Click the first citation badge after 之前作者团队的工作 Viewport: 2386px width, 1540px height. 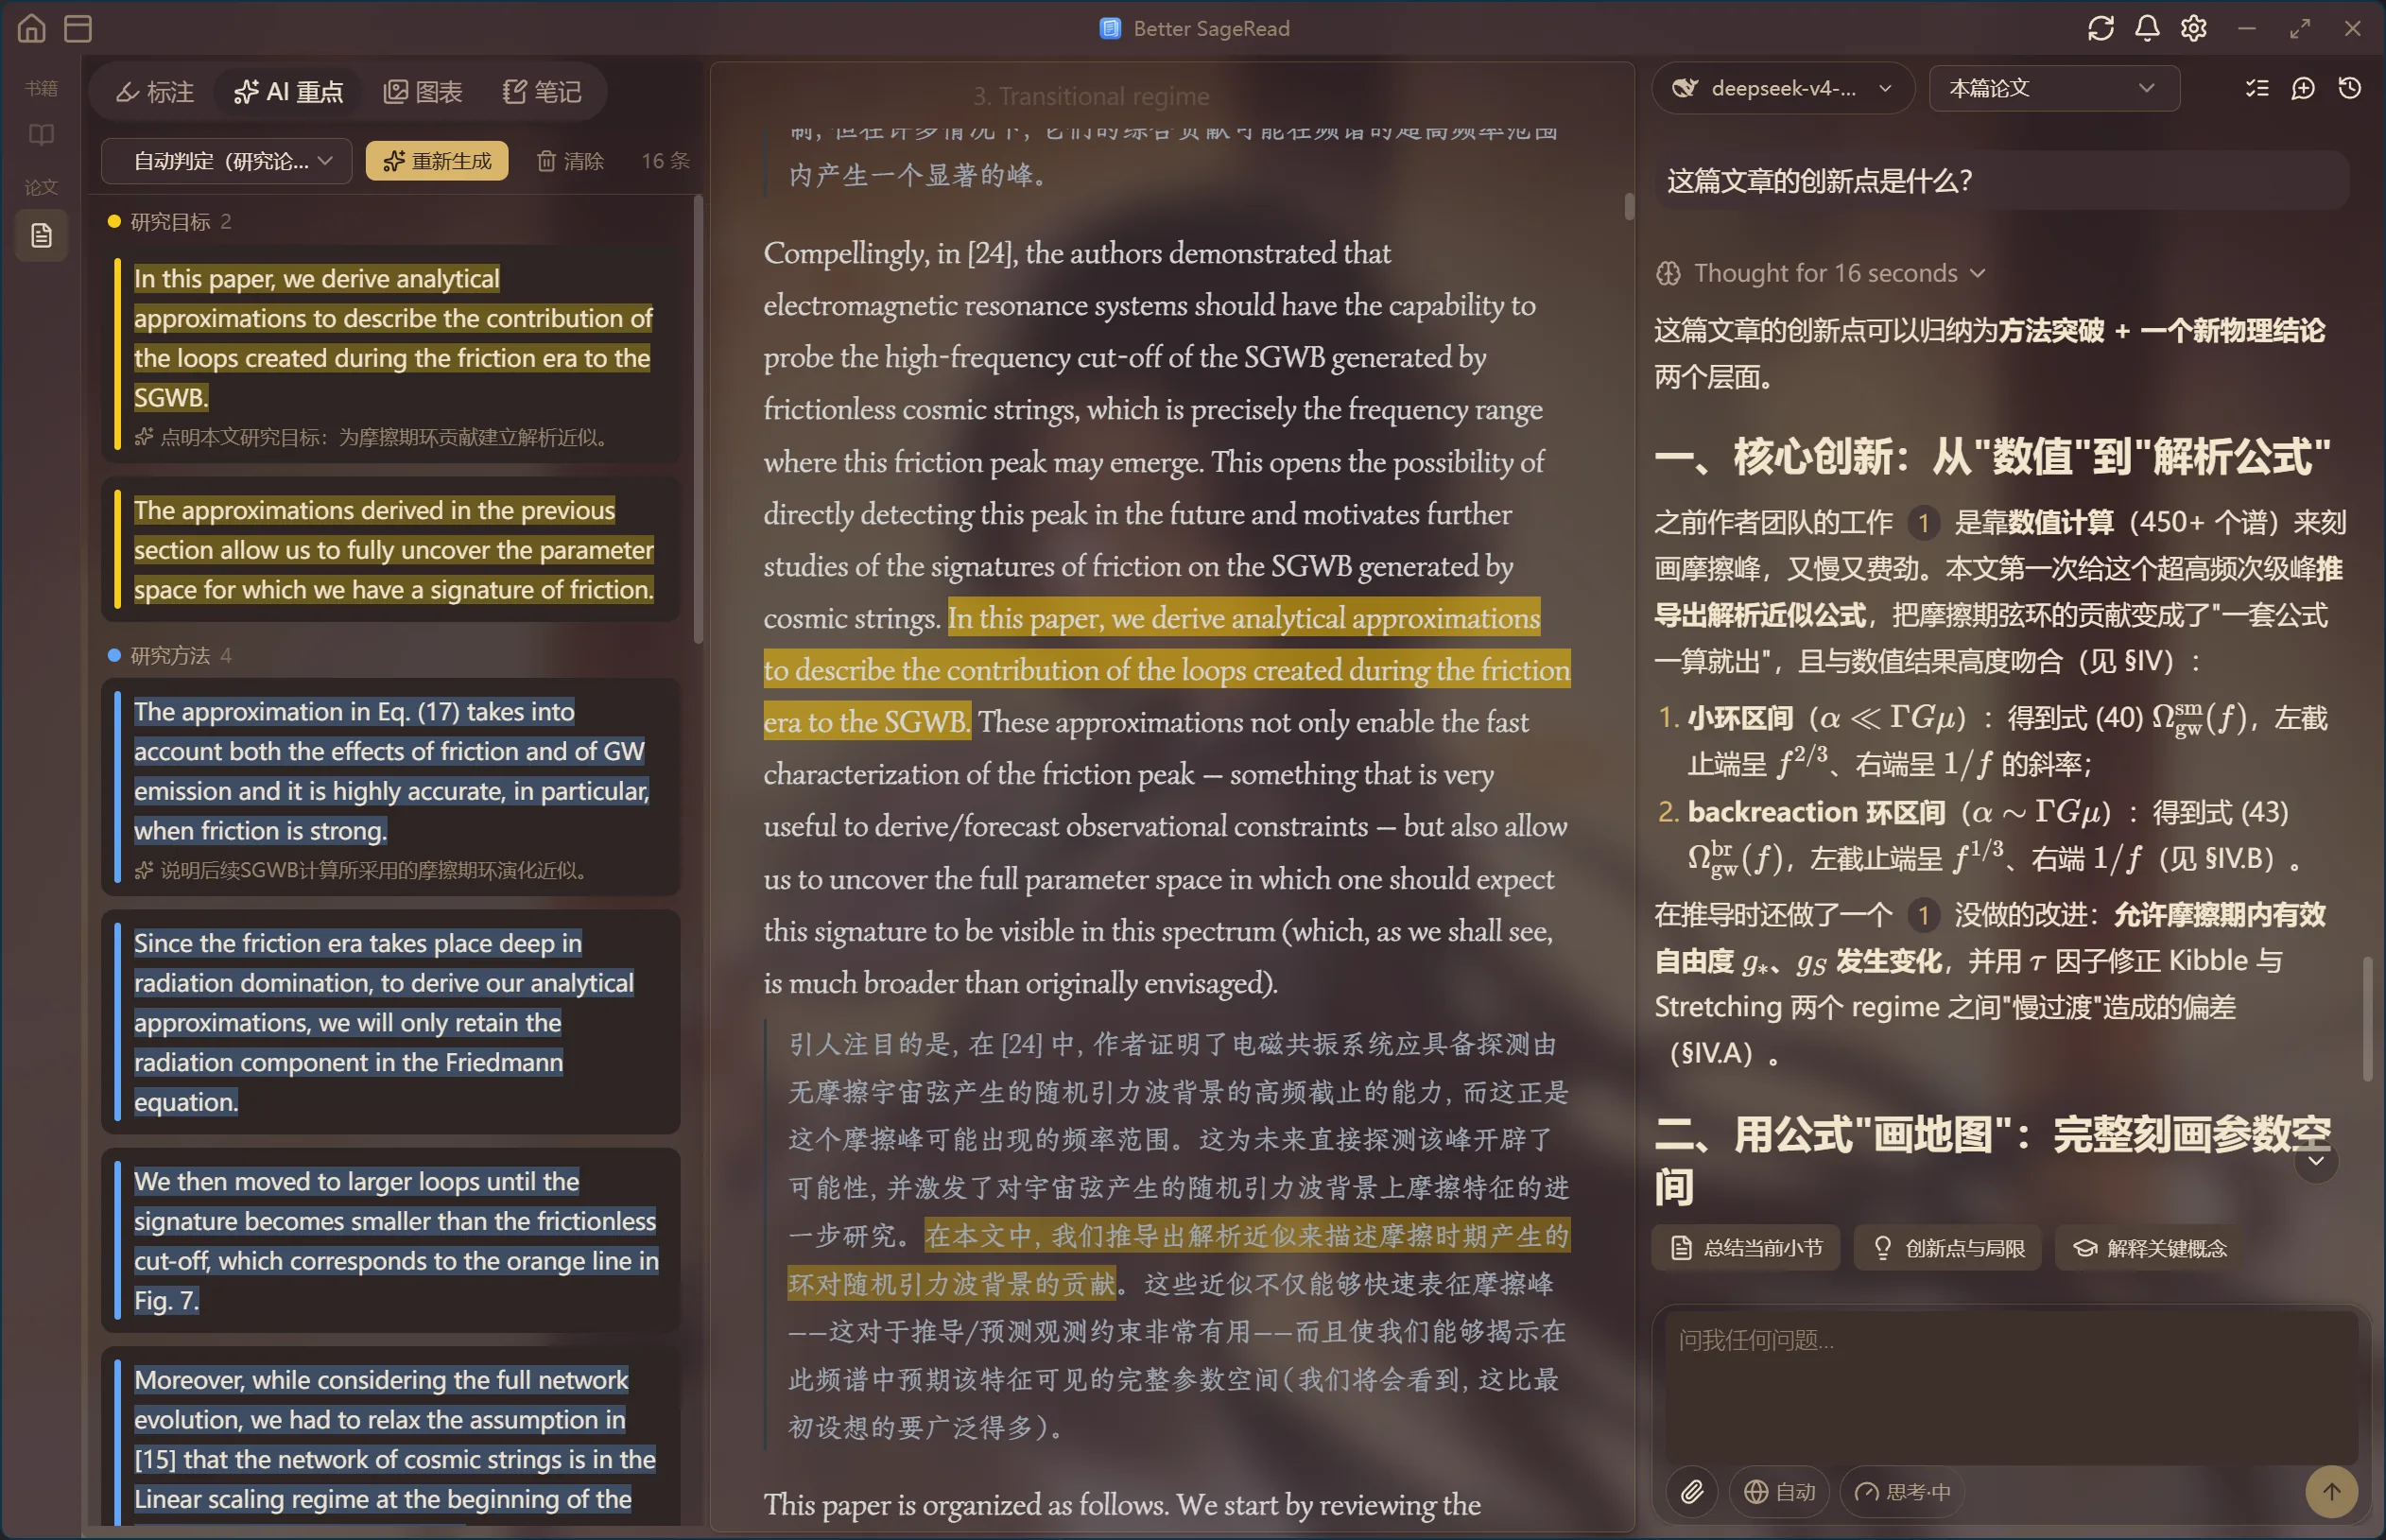pyautogui.click(x=1922, y=522)
